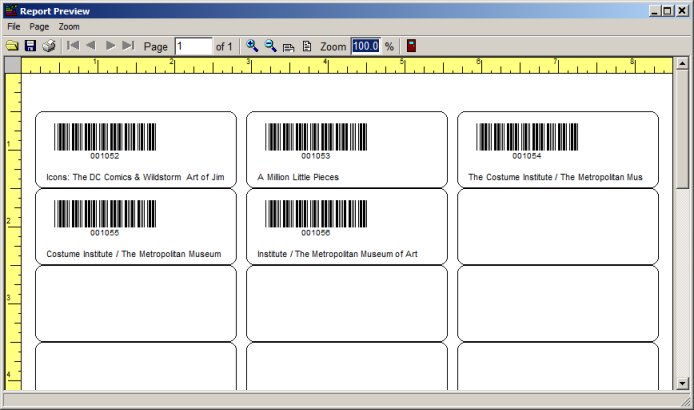
Task: Click barcode number 001056
Action: [316, 233]
